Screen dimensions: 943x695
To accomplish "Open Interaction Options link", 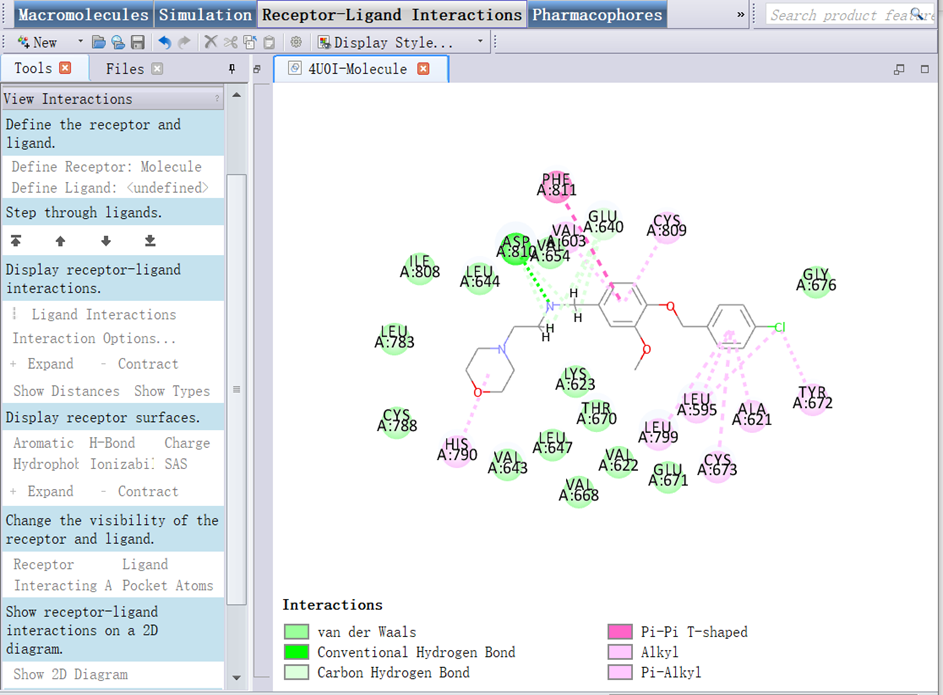I will [94, 338].
